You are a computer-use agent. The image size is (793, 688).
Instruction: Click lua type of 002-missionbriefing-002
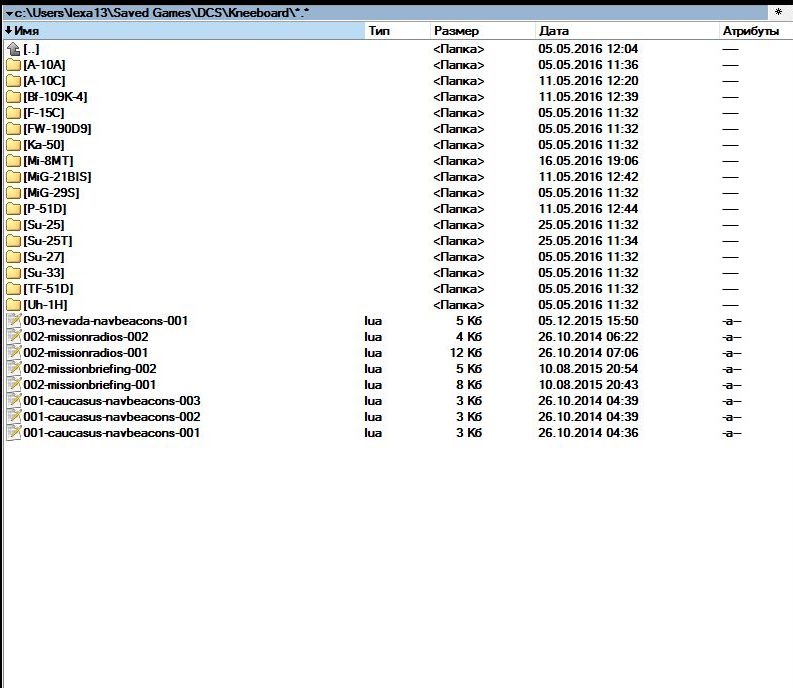click(373, 369)
